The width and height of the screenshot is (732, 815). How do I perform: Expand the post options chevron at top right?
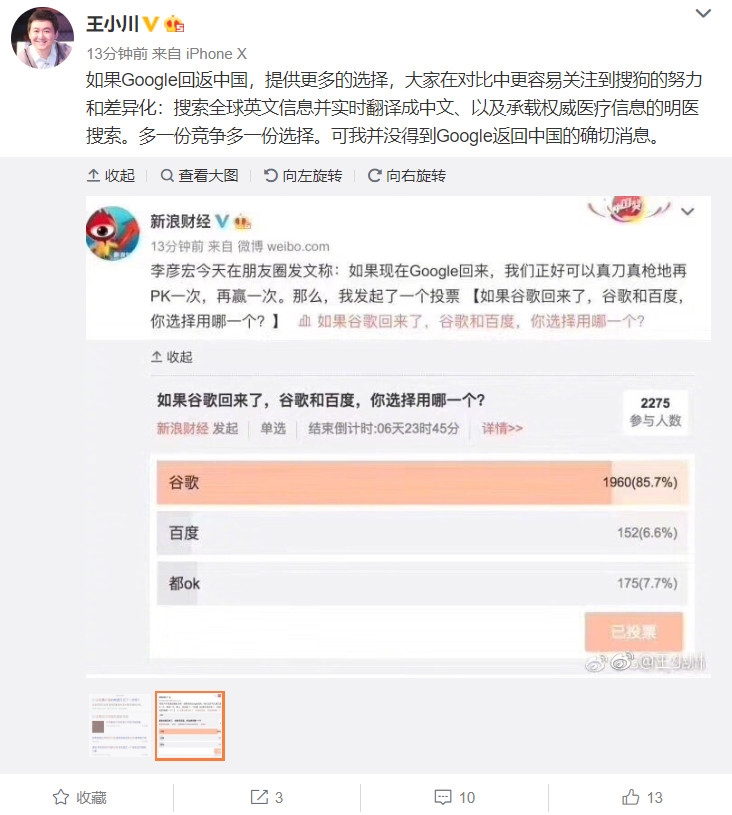[x=703, y=14]
